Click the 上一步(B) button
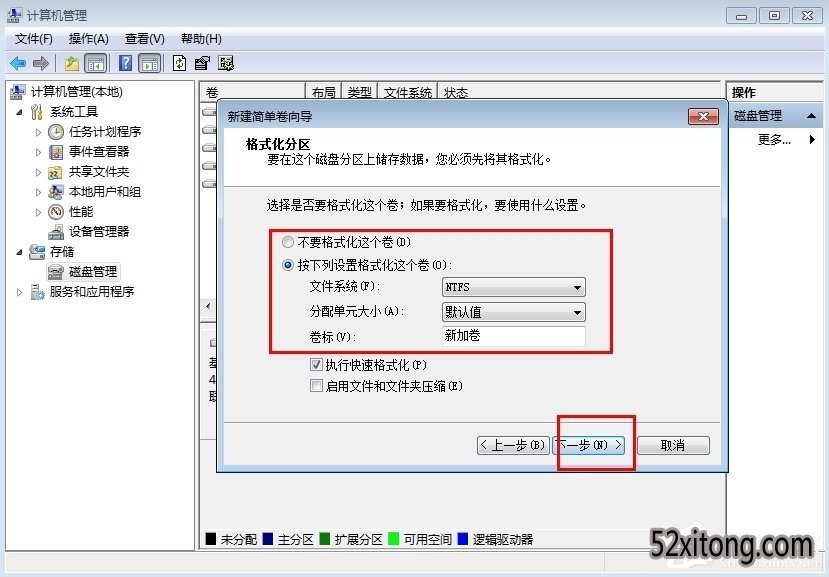This screenshot has height=577, width=829. [513, 445]
